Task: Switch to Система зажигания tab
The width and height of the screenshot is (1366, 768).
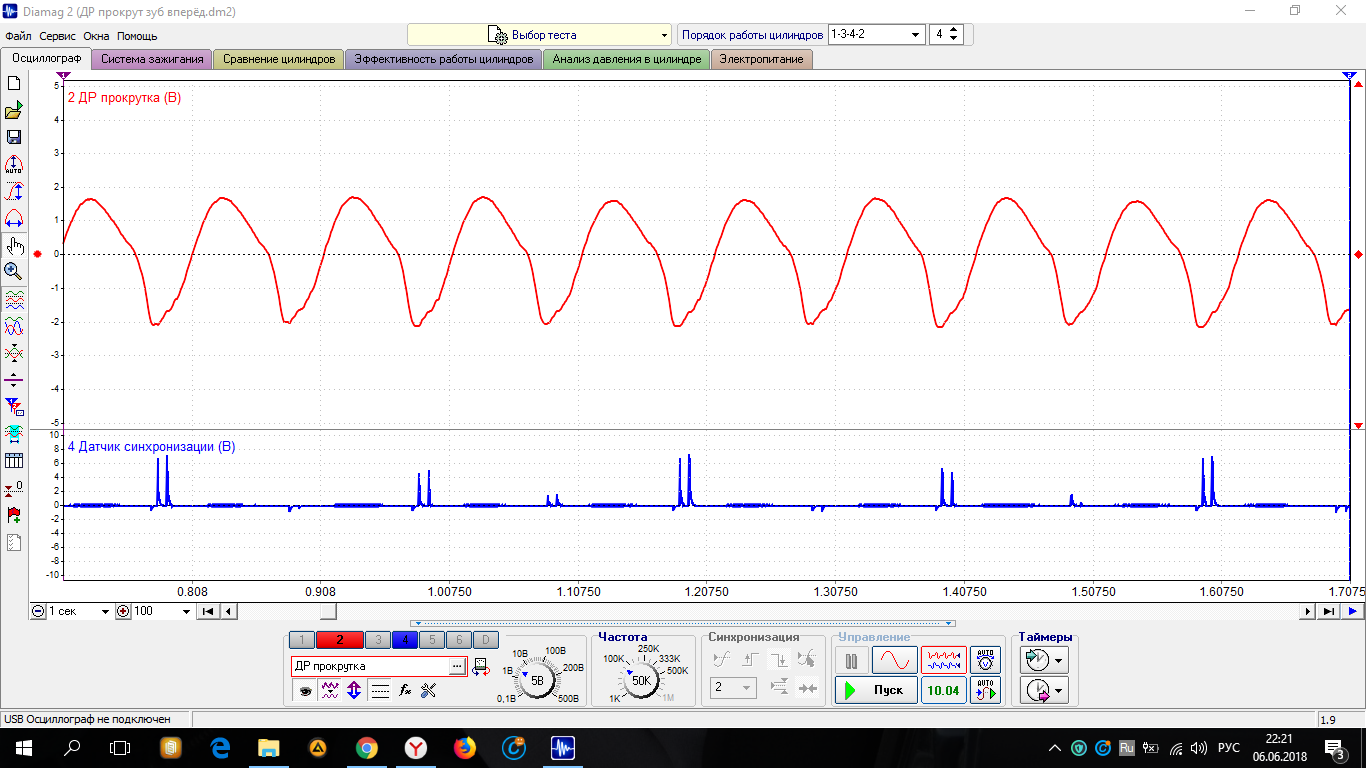Action: [152, 59]
